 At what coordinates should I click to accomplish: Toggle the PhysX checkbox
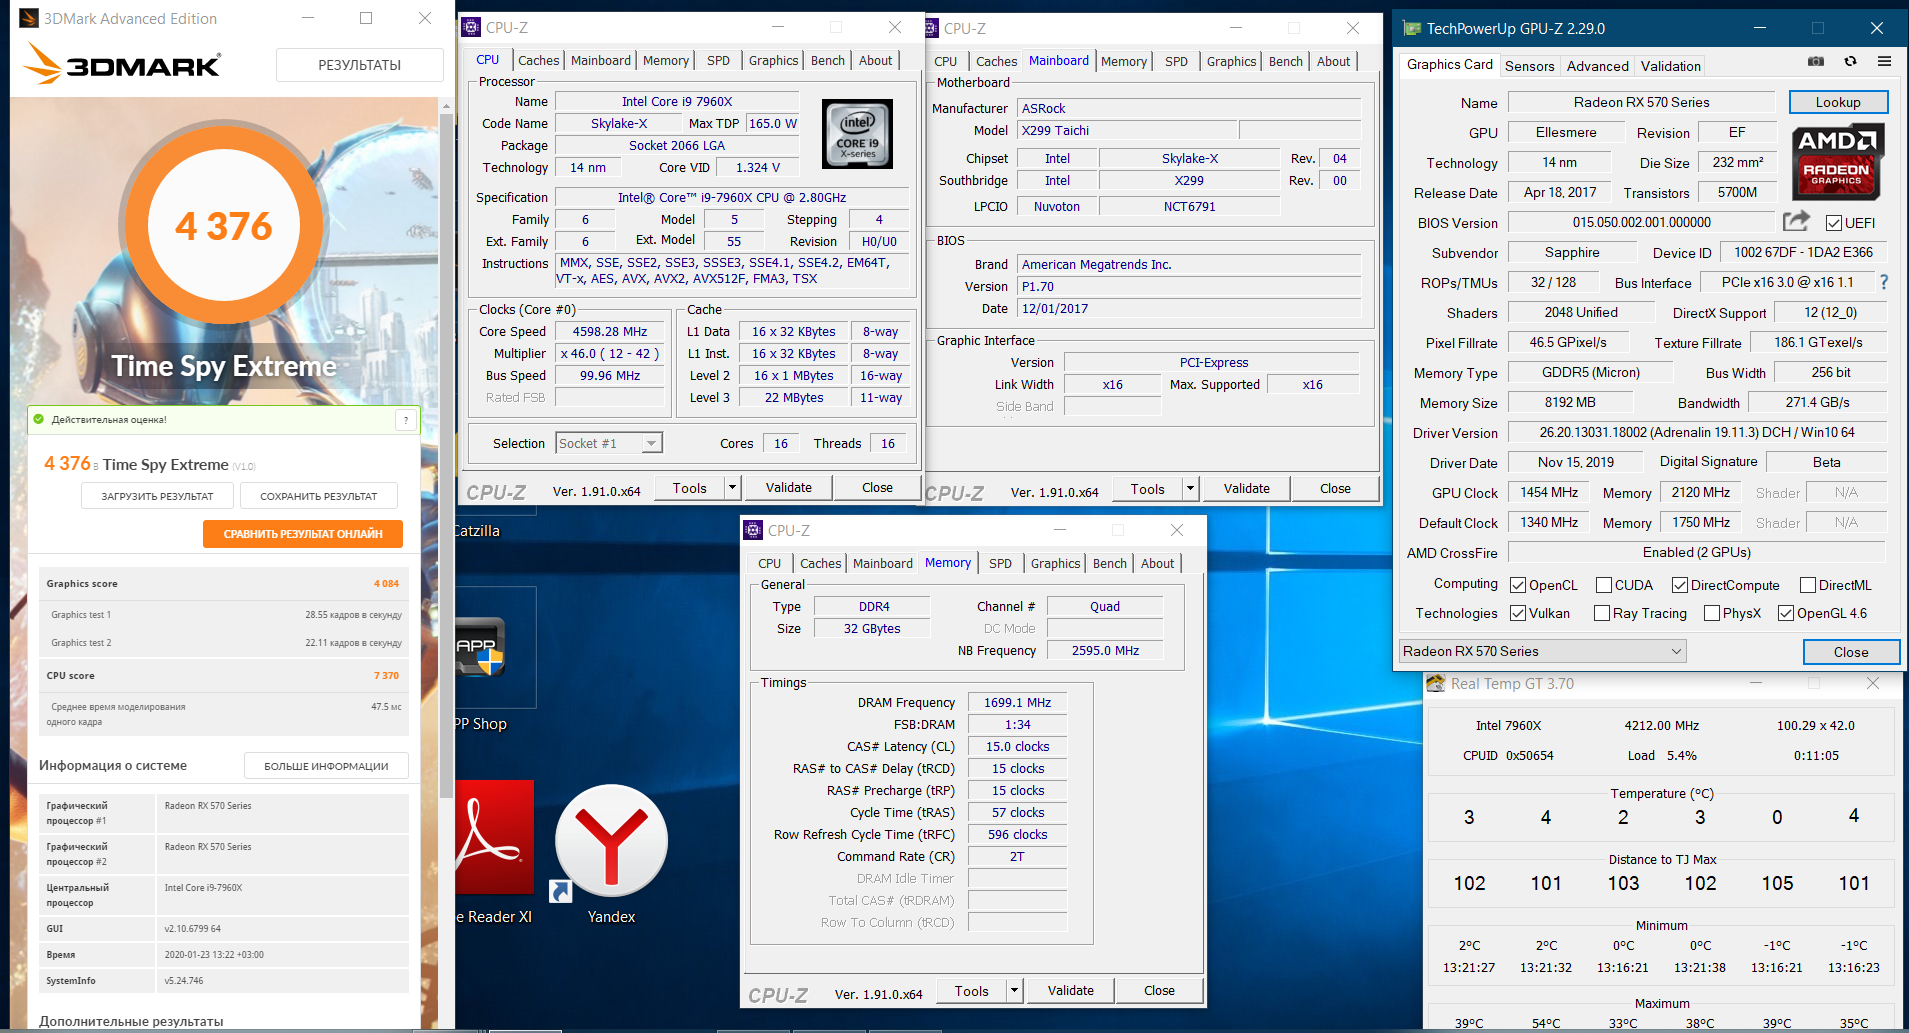coord(1712,613)
